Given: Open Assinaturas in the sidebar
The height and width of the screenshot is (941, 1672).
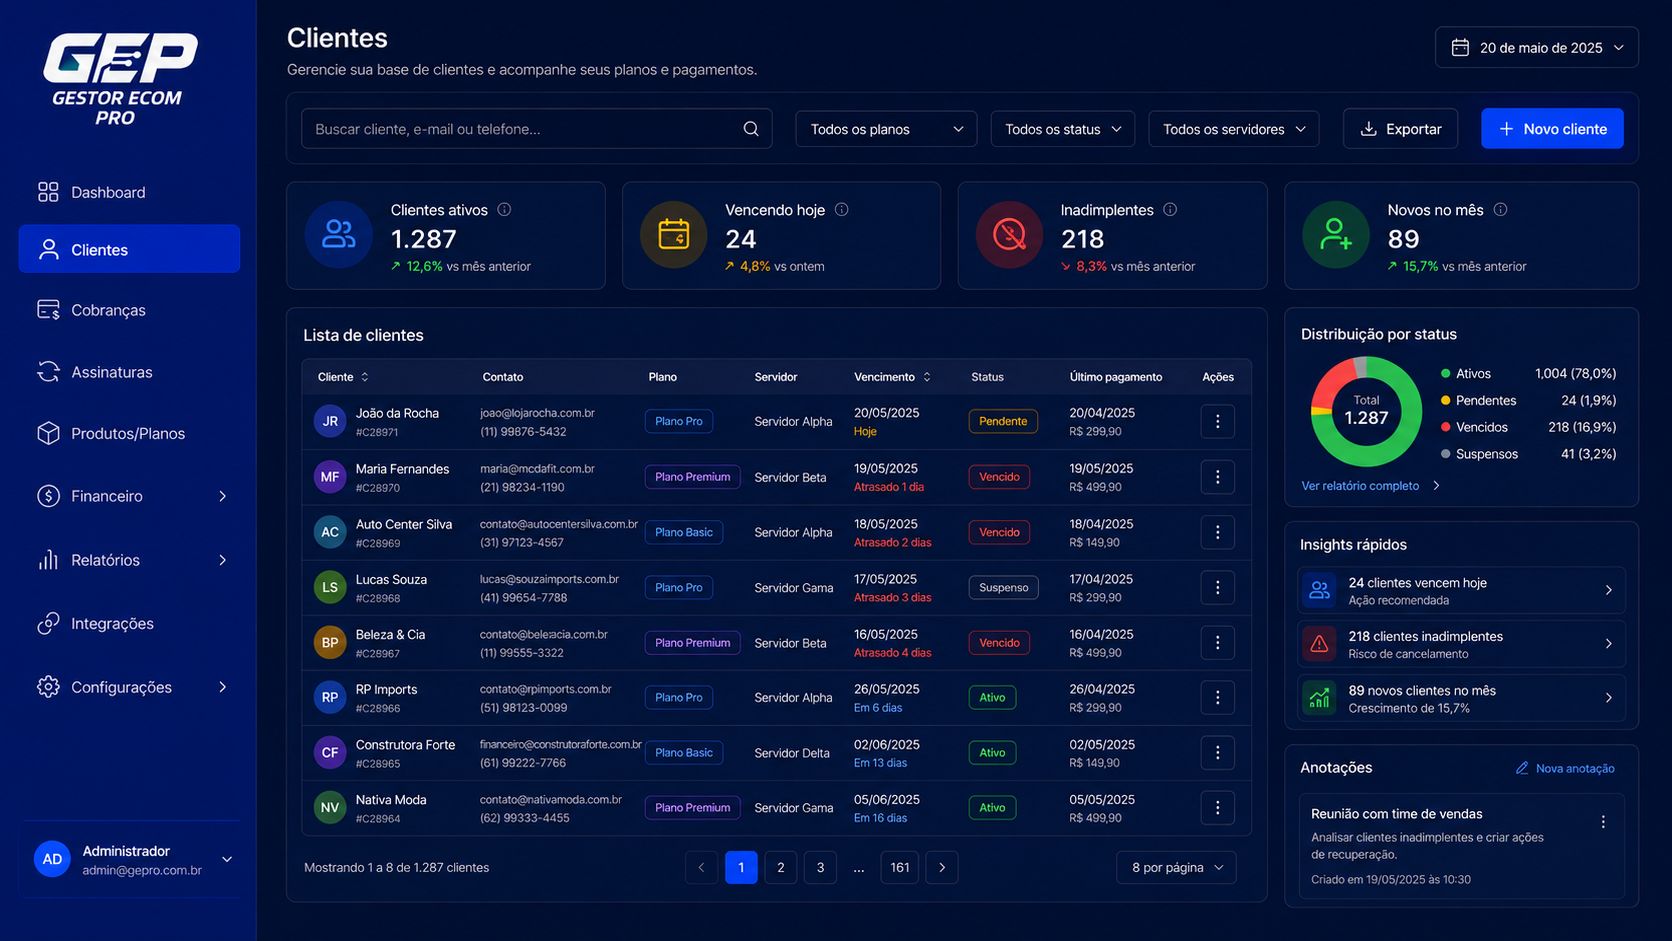Looking at the screenshot, I should point(129,372).
